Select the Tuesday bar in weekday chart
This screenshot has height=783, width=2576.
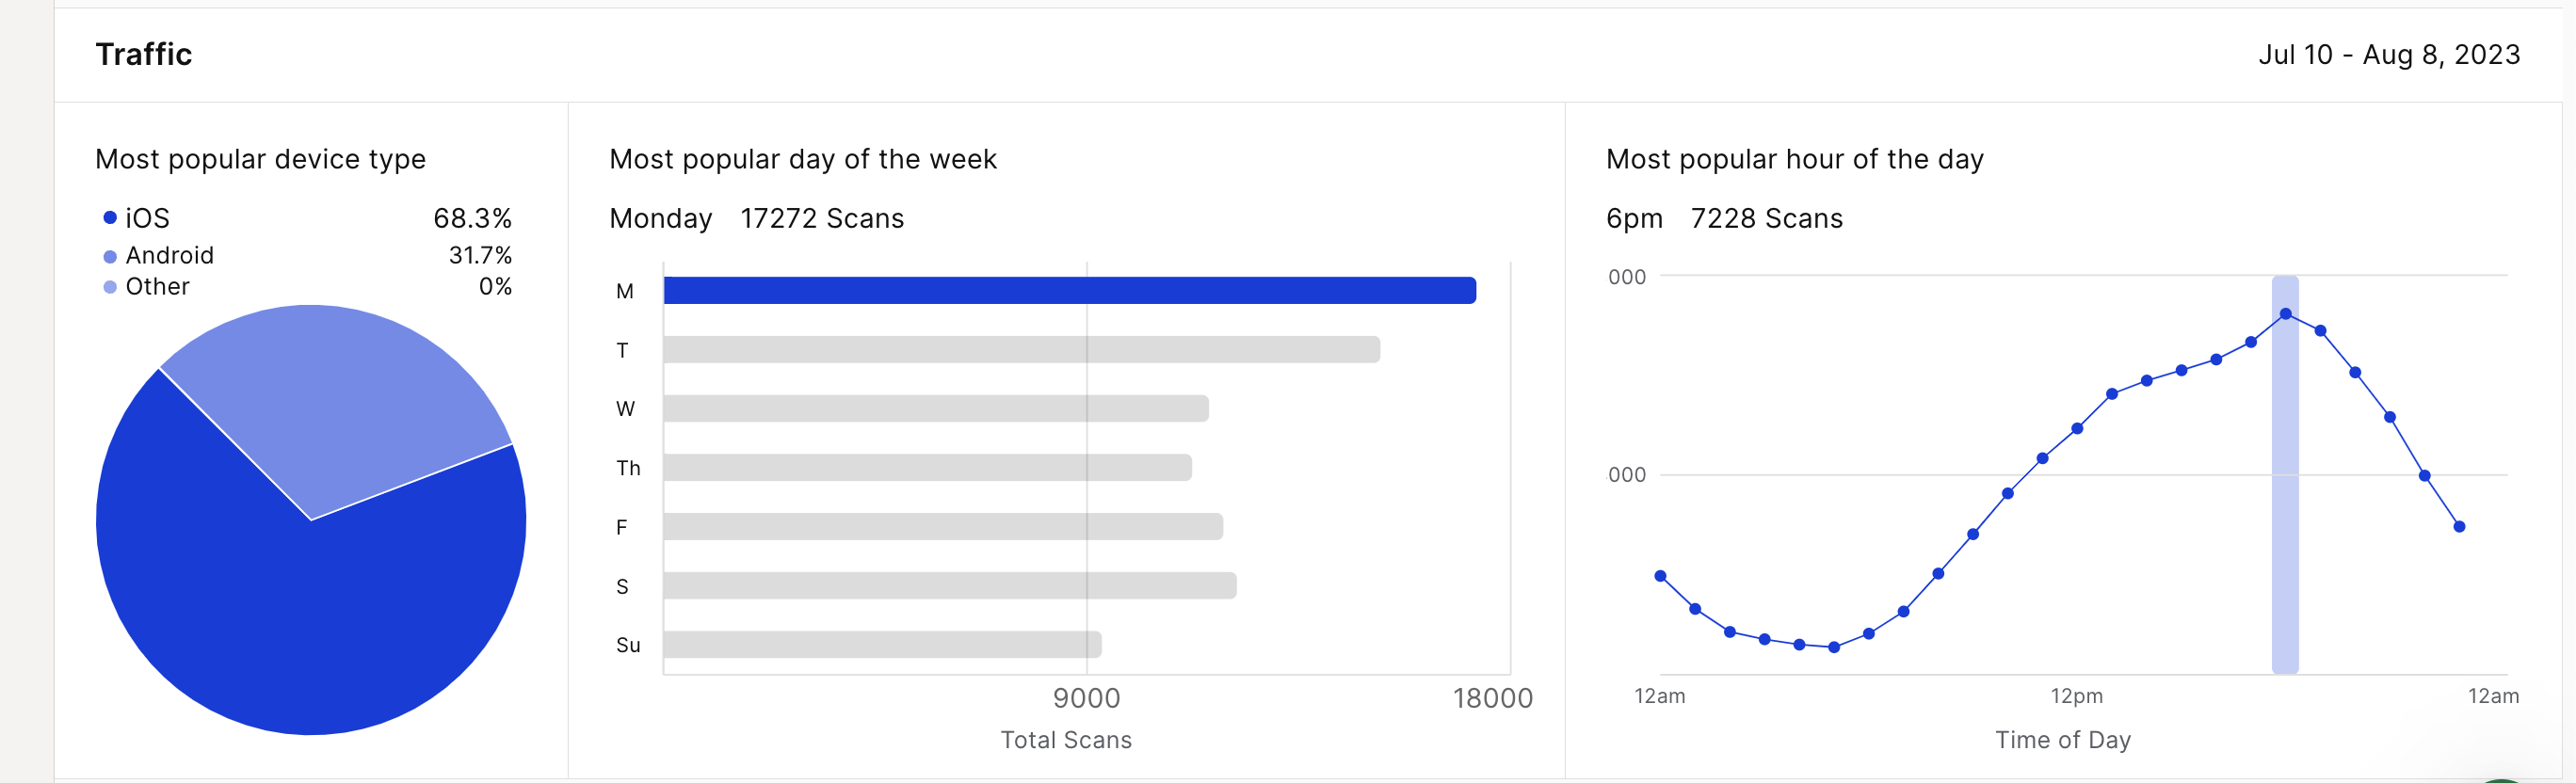(1020, 350)
